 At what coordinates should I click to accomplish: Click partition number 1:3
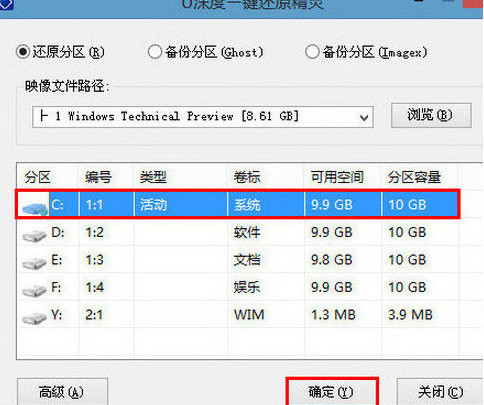pyautogui.click(x=95, y=260)
